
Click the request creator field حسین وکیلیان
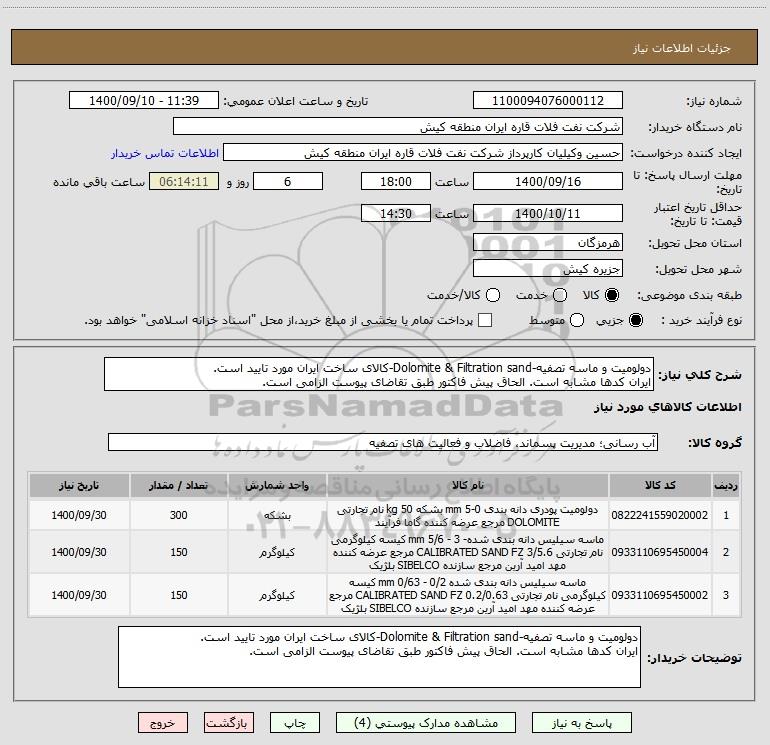(423, 153)
